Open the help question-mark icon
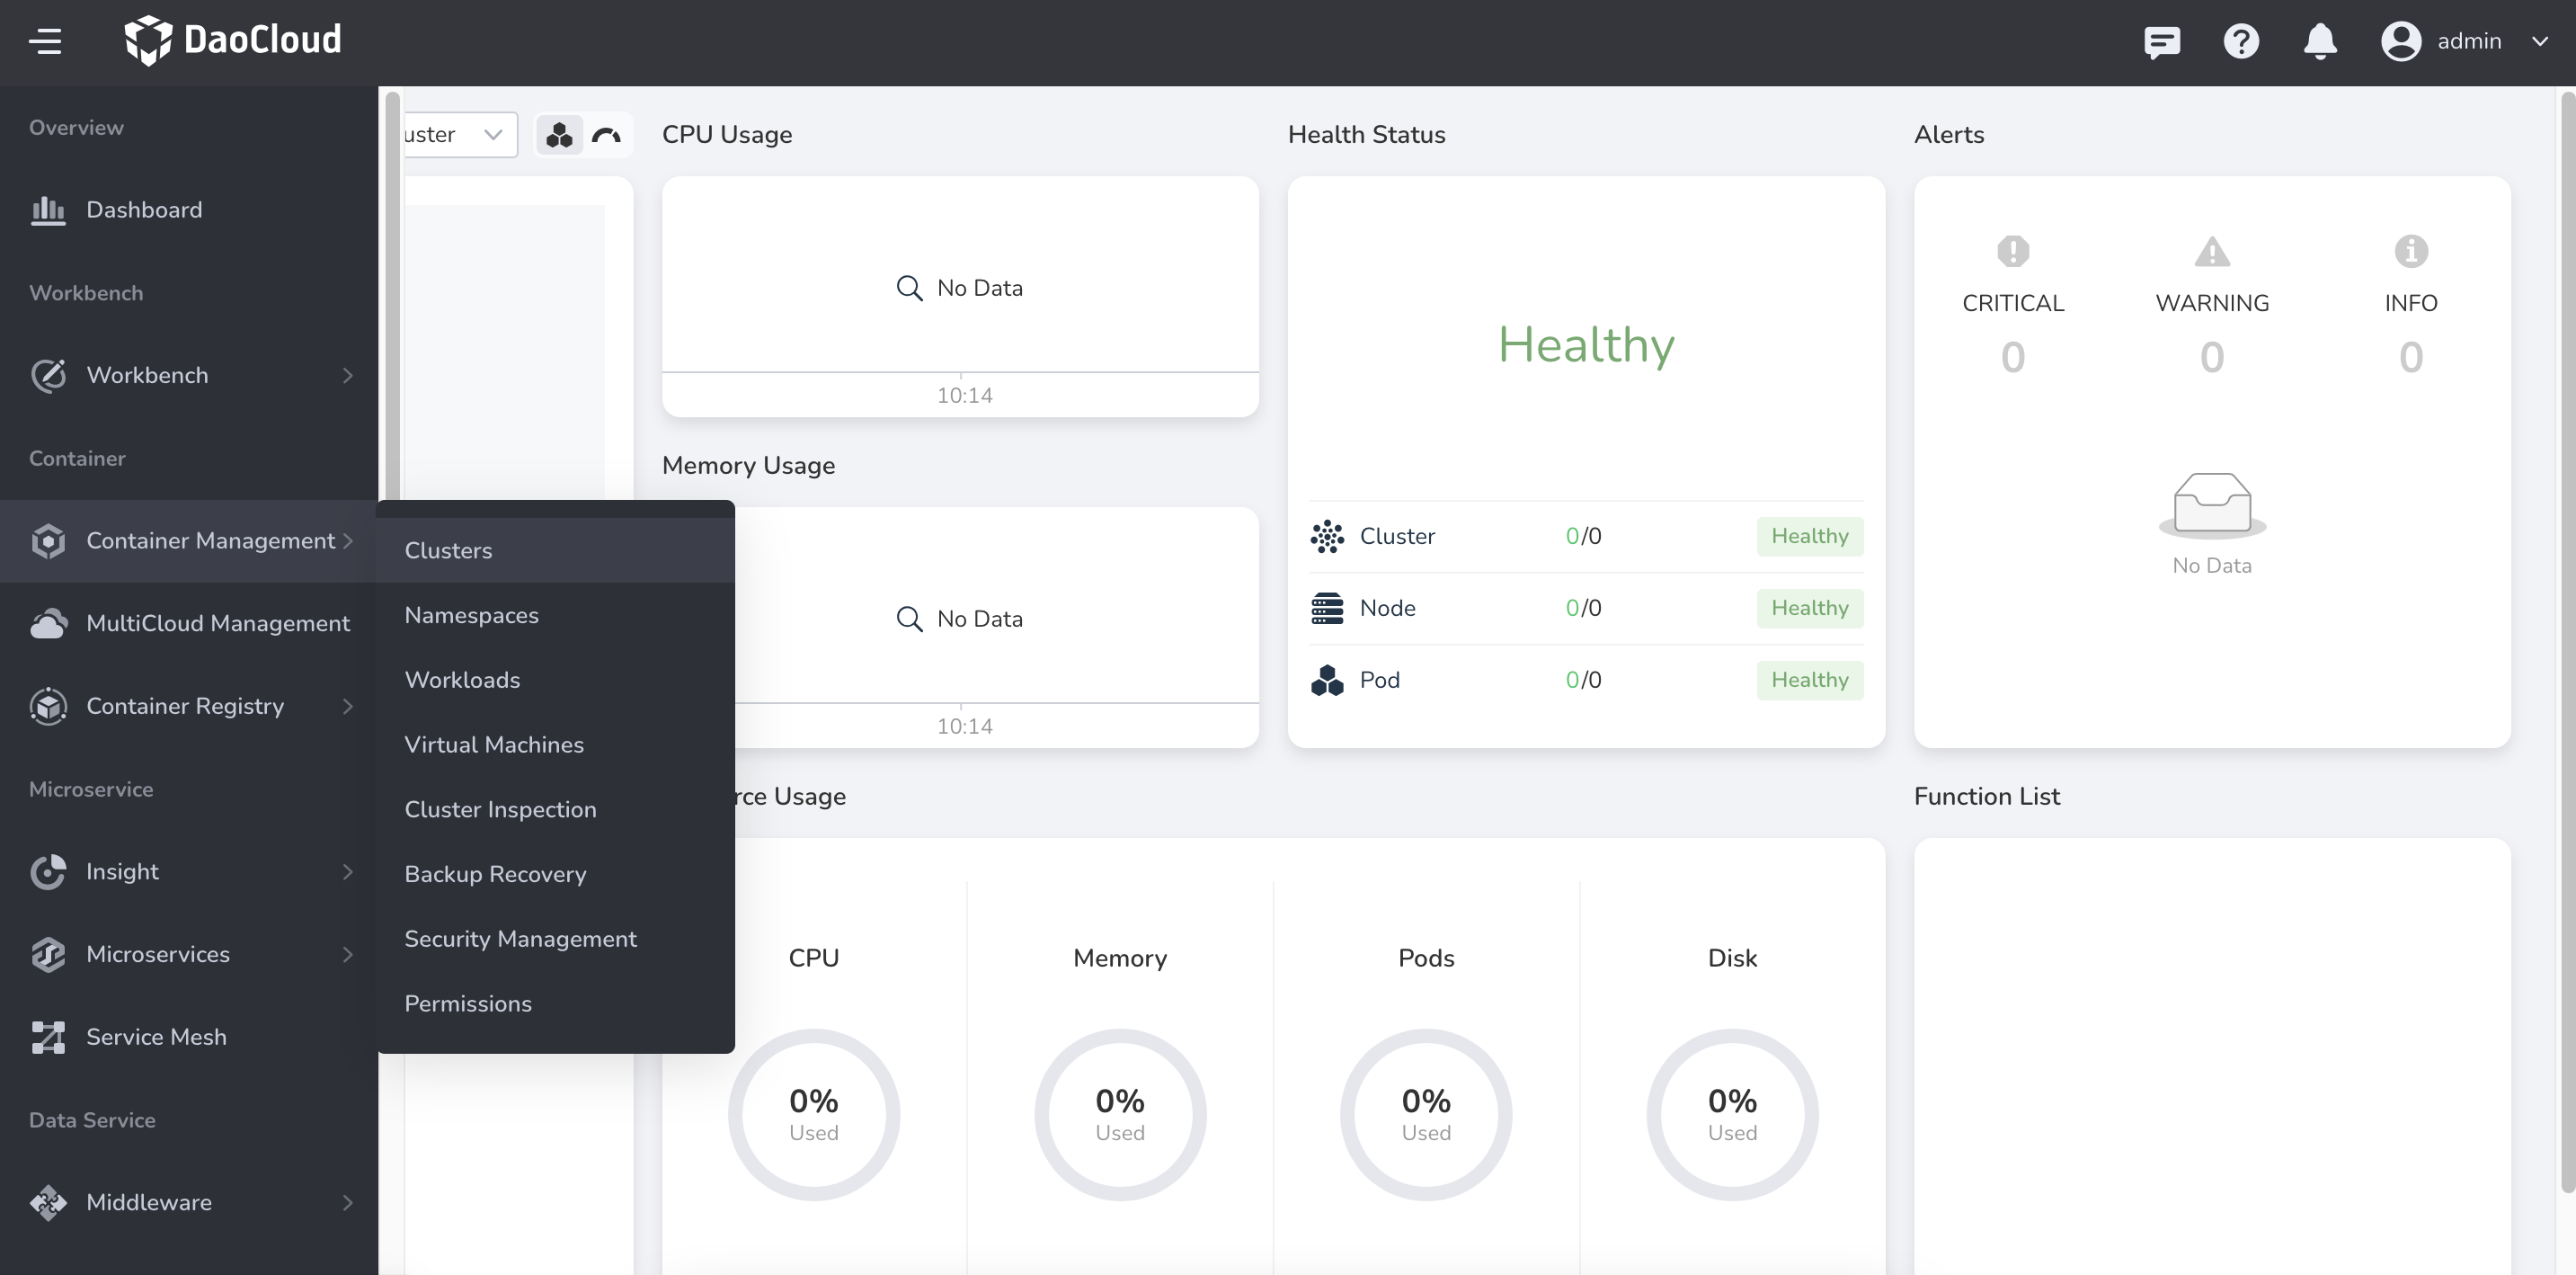 tap(2241, 42)
